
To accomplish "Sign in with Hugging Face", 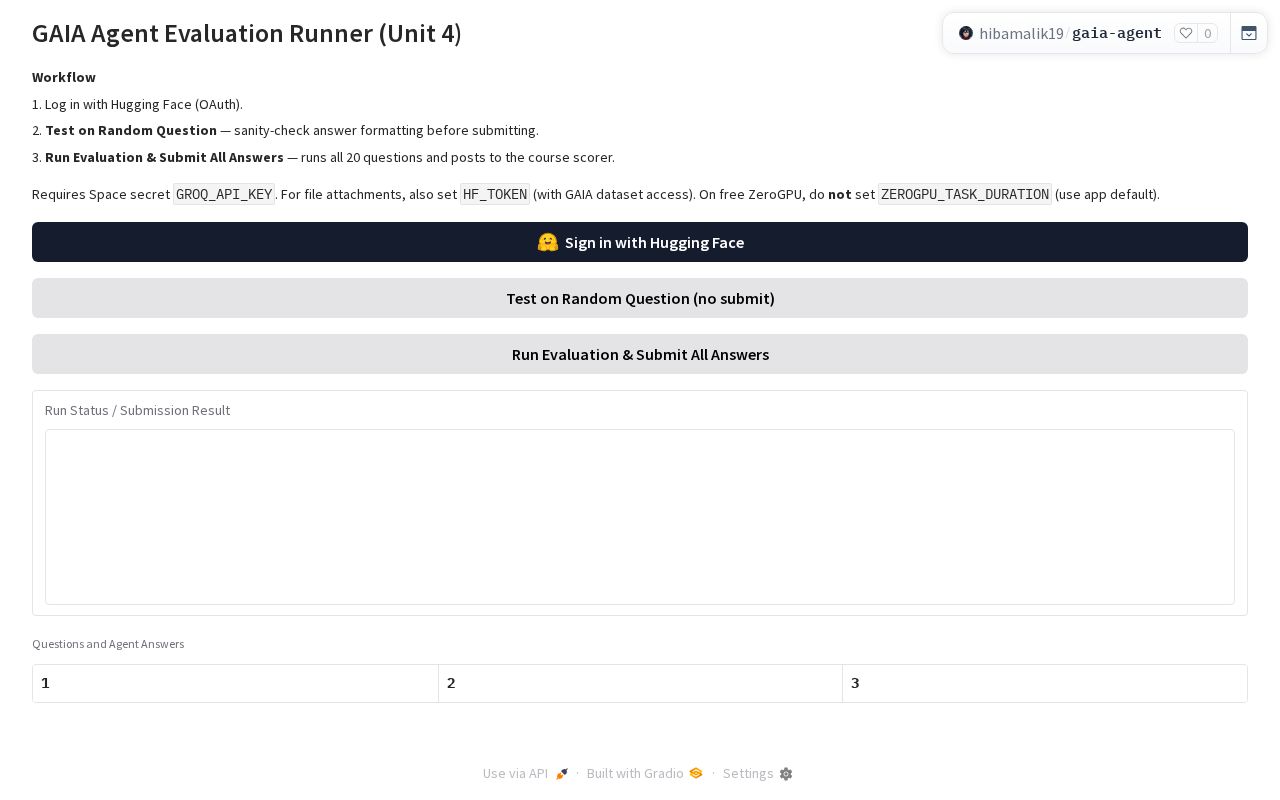I will point(640,242).
